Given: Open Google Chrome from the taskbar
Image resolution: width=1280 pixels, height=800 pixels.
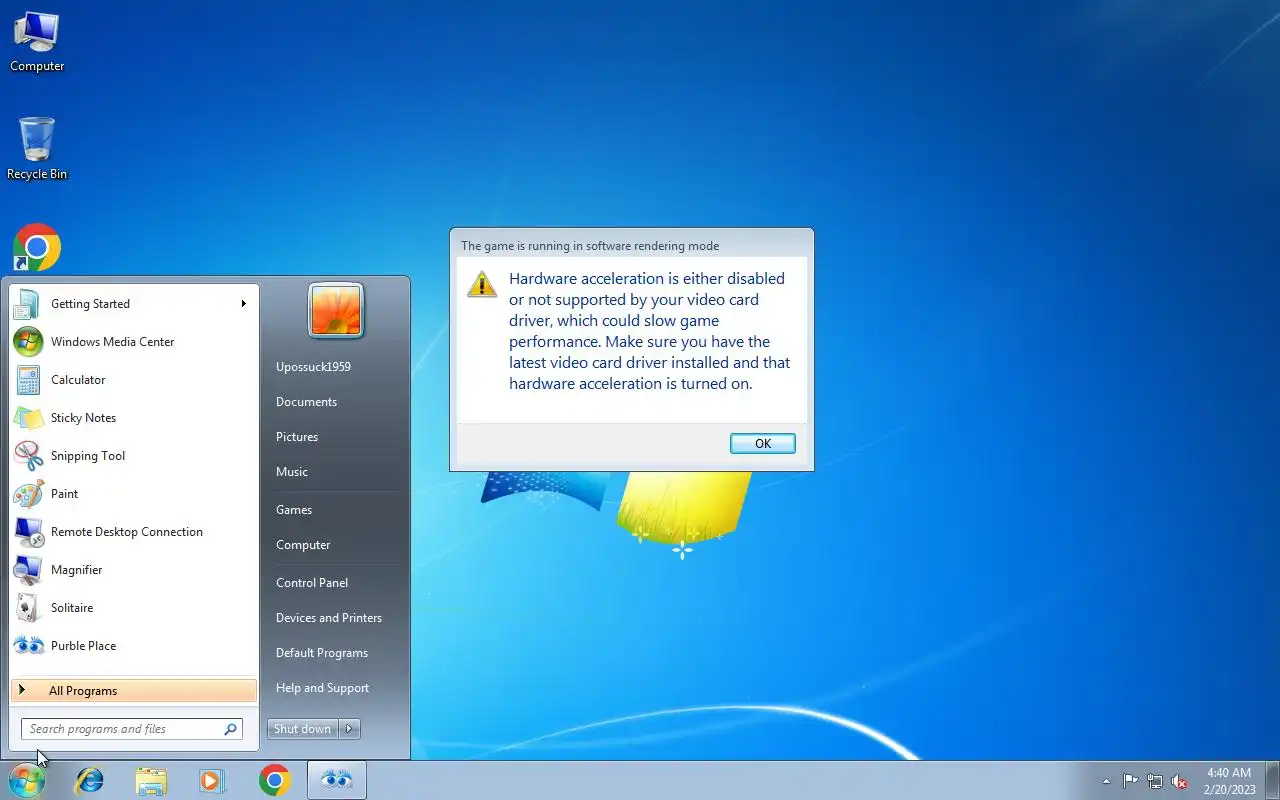Looking at the screenshot, I should 274,780.
